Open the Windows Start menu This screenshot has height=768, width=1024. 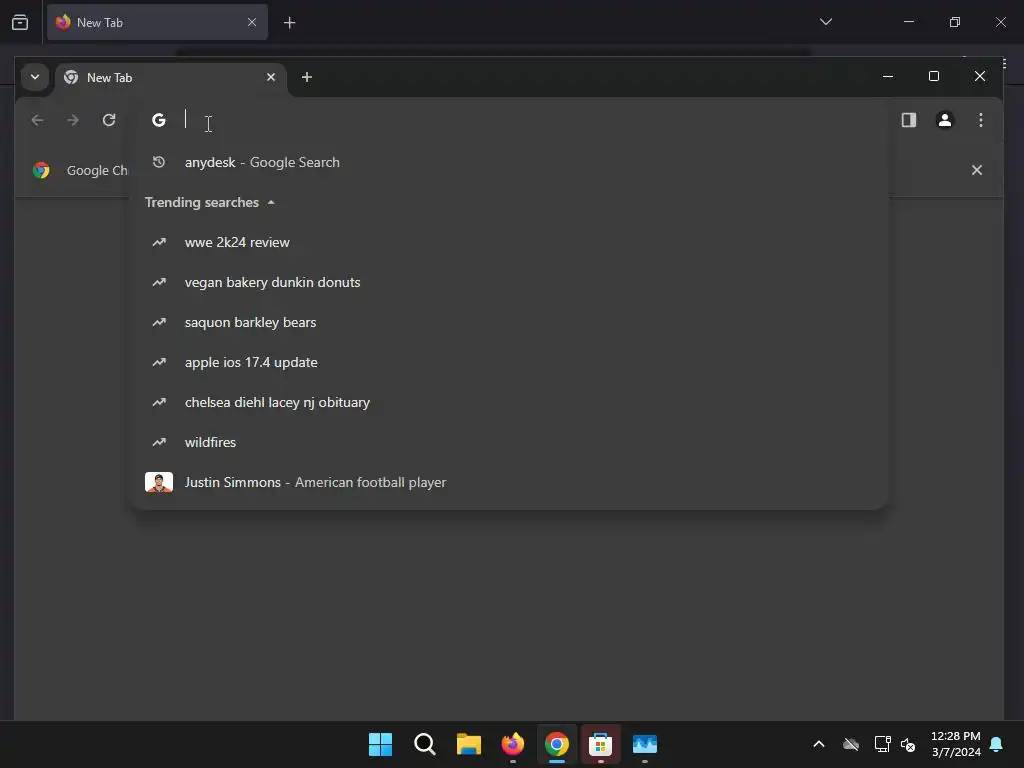pyautogui.click(x=380, y=744)
